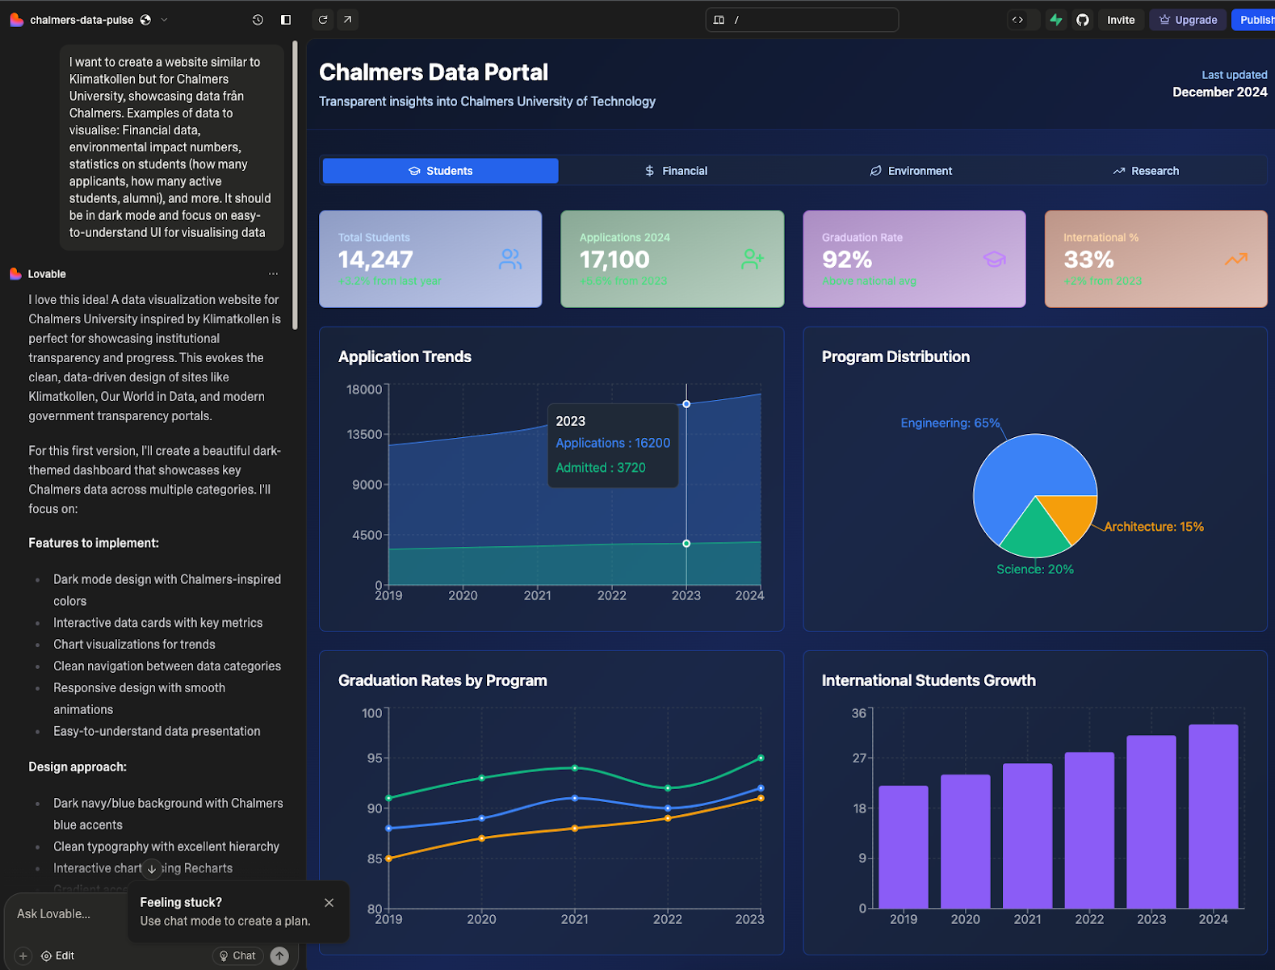Click the plus attachment icon in the prompt box
Screen dimensions: 1275x970
point(23,956)
